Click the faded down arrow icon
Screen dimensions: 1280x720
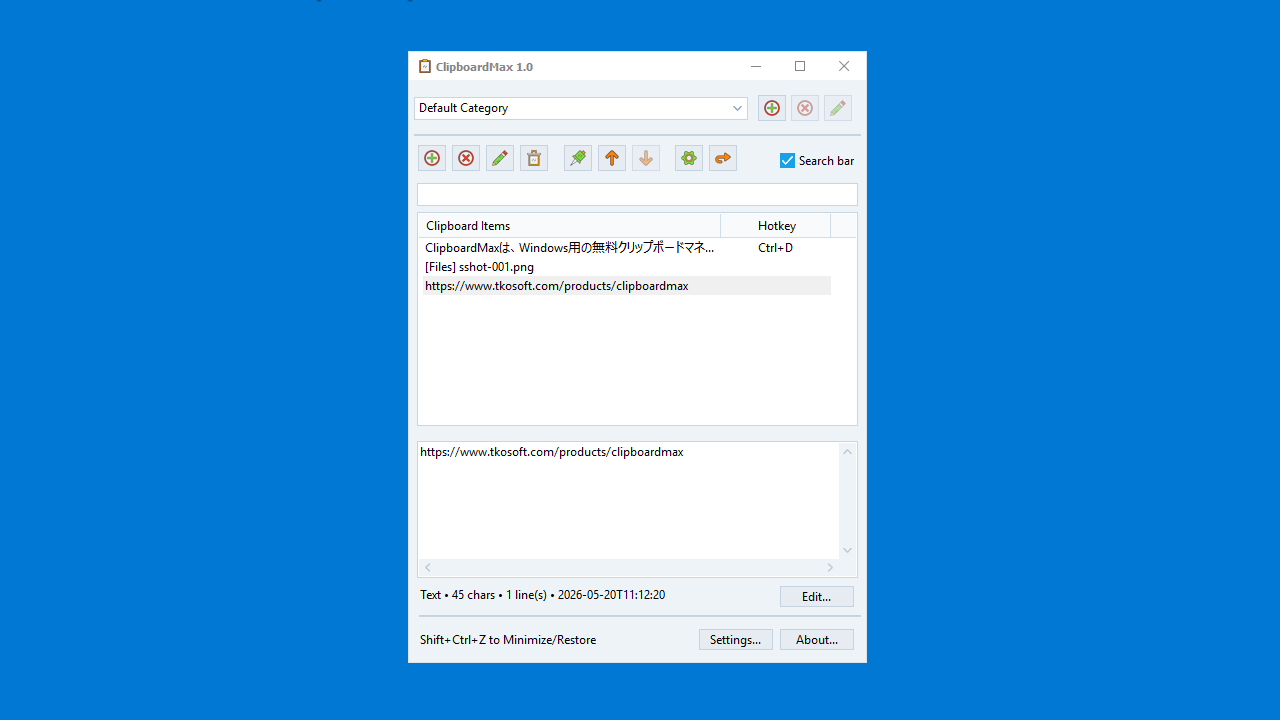[x=646, y=158]
